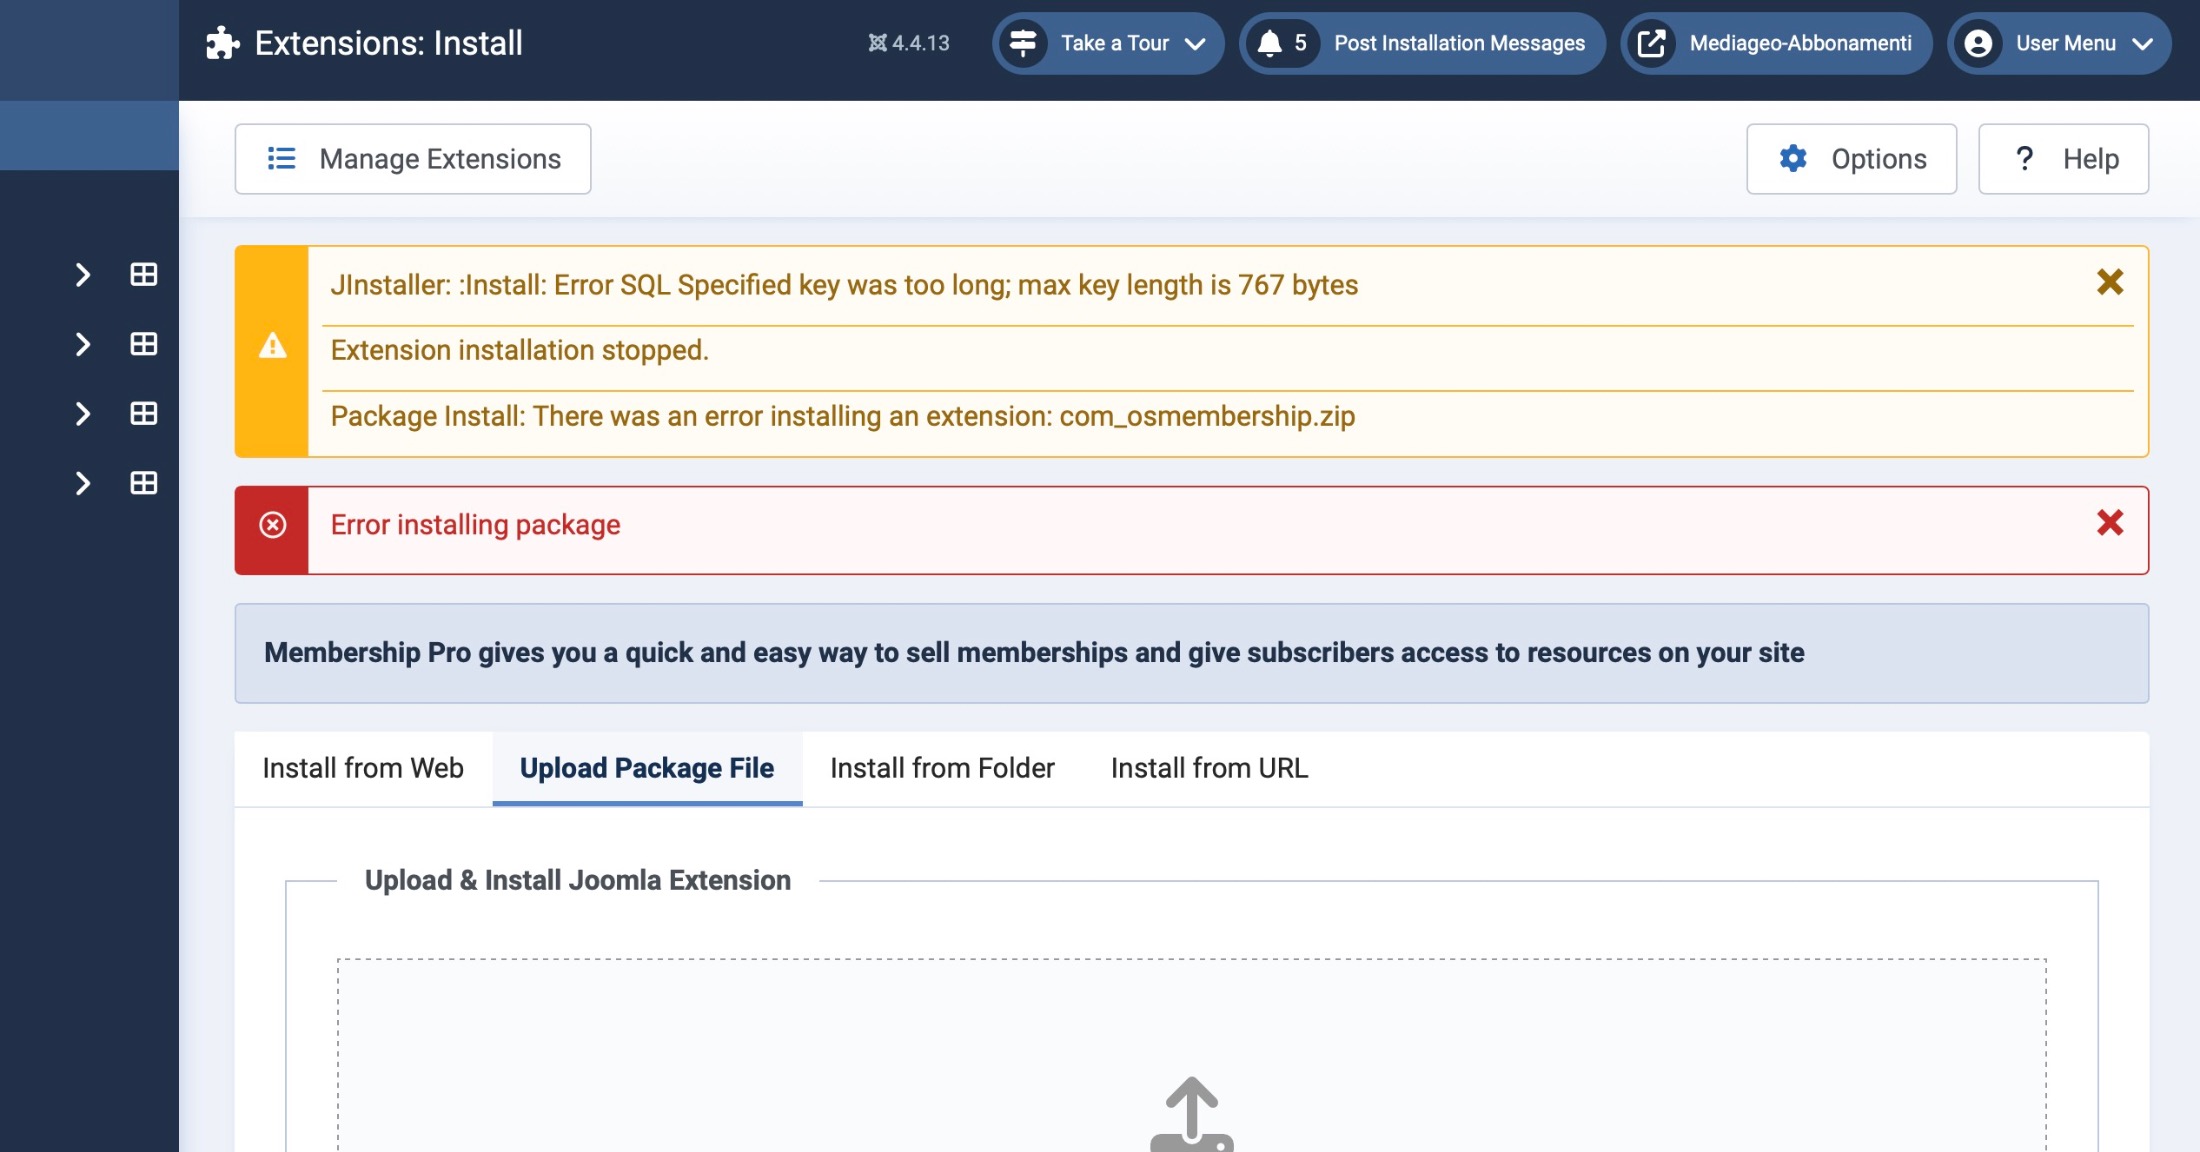Click the 'Error installing package' message text

click(x=475, y=525)
